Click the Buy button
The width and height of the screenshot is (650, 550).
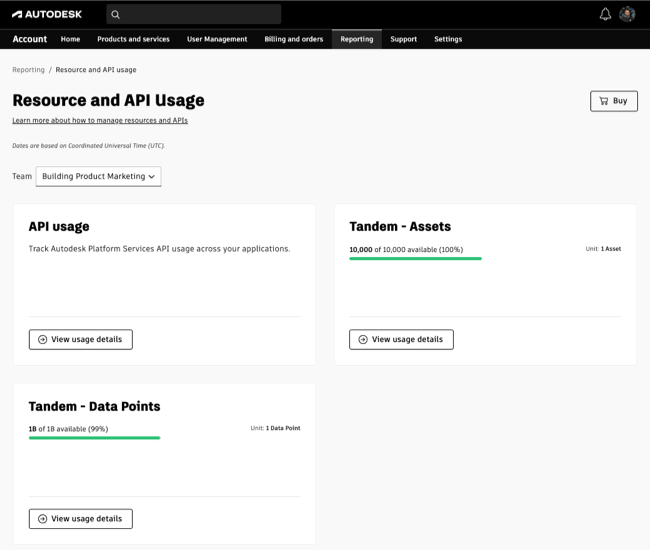point(614,101)
